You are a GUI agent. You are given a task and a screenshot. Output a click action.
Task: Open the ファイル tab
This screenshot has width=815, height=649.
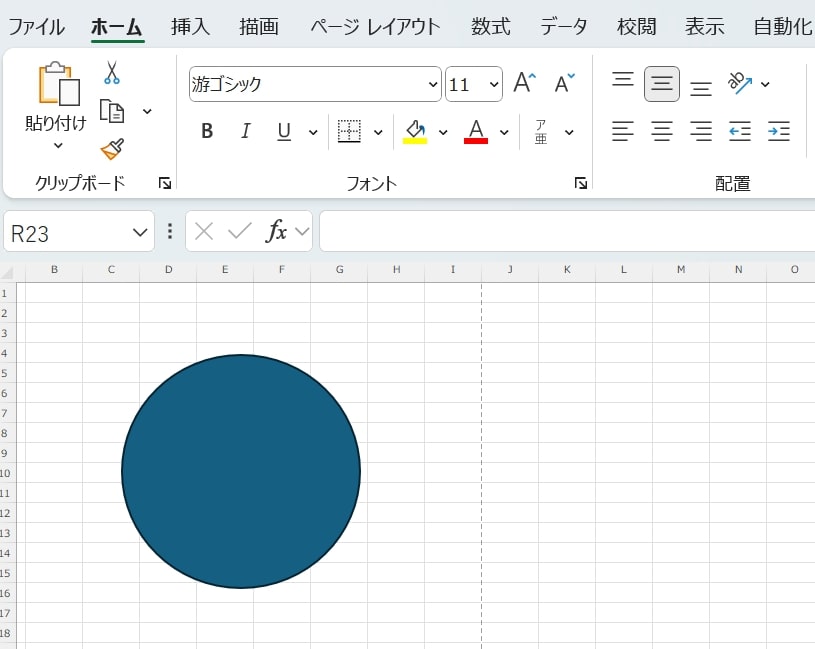pyautogui.click(x=36, y=27)
